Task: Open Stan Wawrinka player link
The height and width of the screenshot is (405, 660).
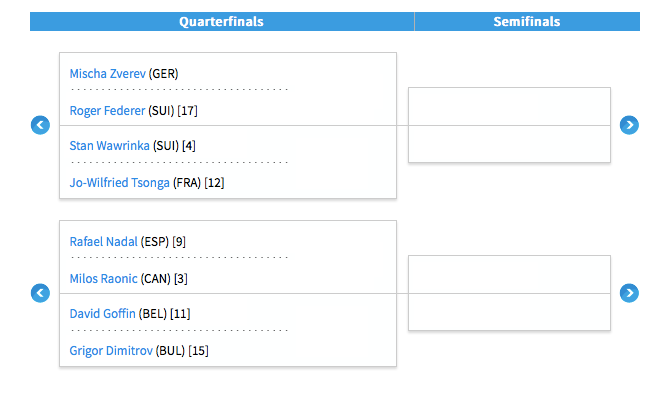Action: coord(109,146)
